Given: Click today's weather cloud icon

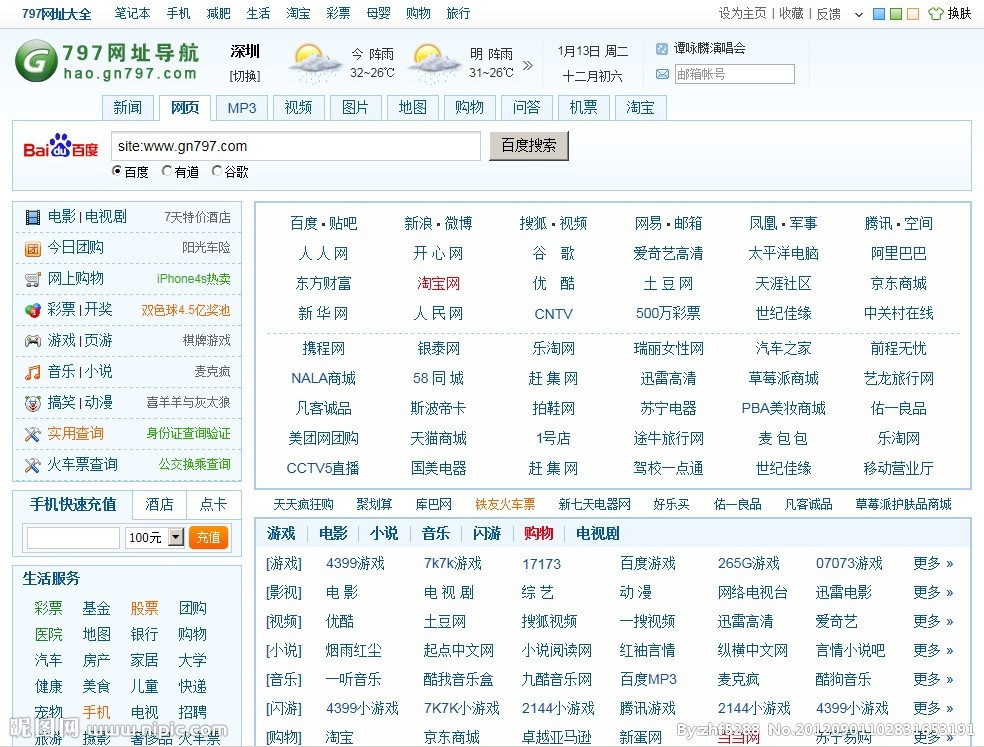Looking at the screenshot, I should click(315, 62).
